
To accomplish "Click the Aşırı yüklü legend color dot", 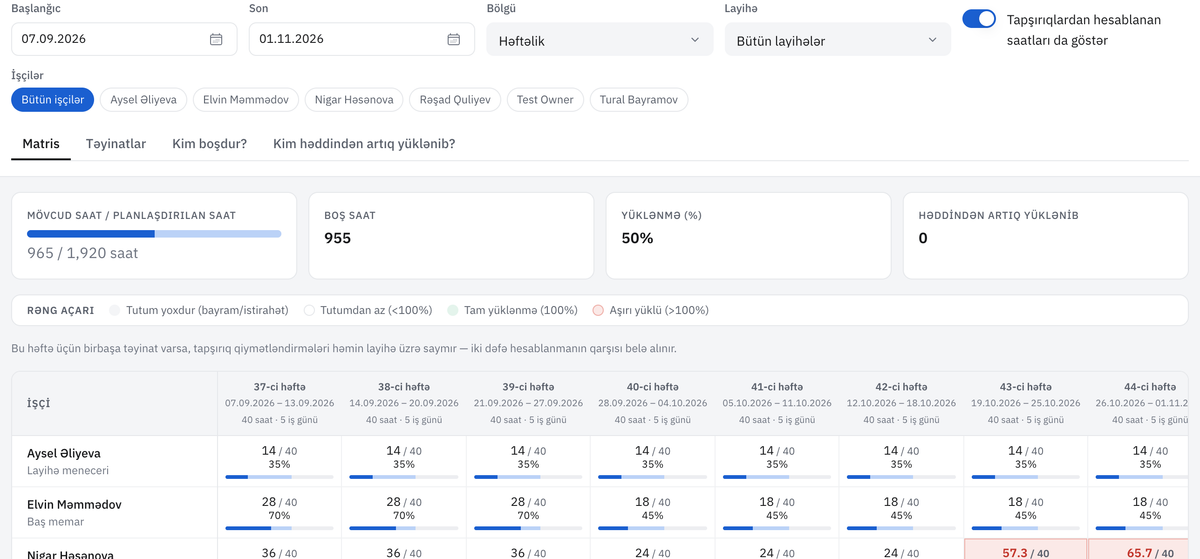I will point(598,310).
